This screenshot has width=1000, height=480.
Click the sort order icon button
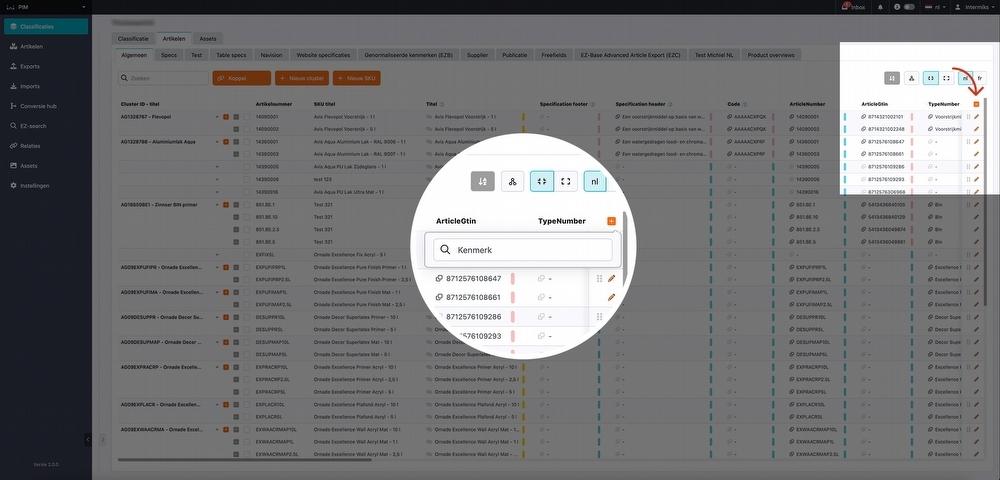tap(483, 181)
